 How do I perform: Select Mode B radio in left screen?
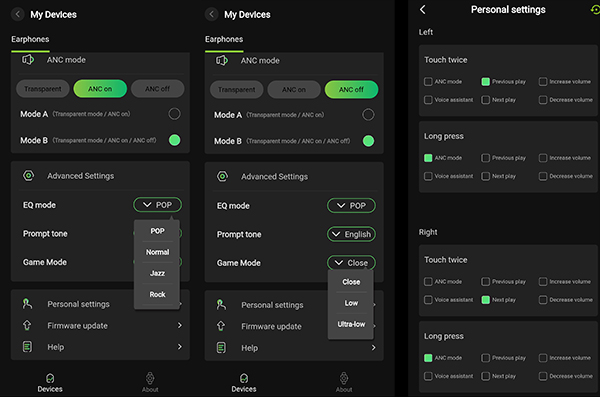tap(174, 140)
